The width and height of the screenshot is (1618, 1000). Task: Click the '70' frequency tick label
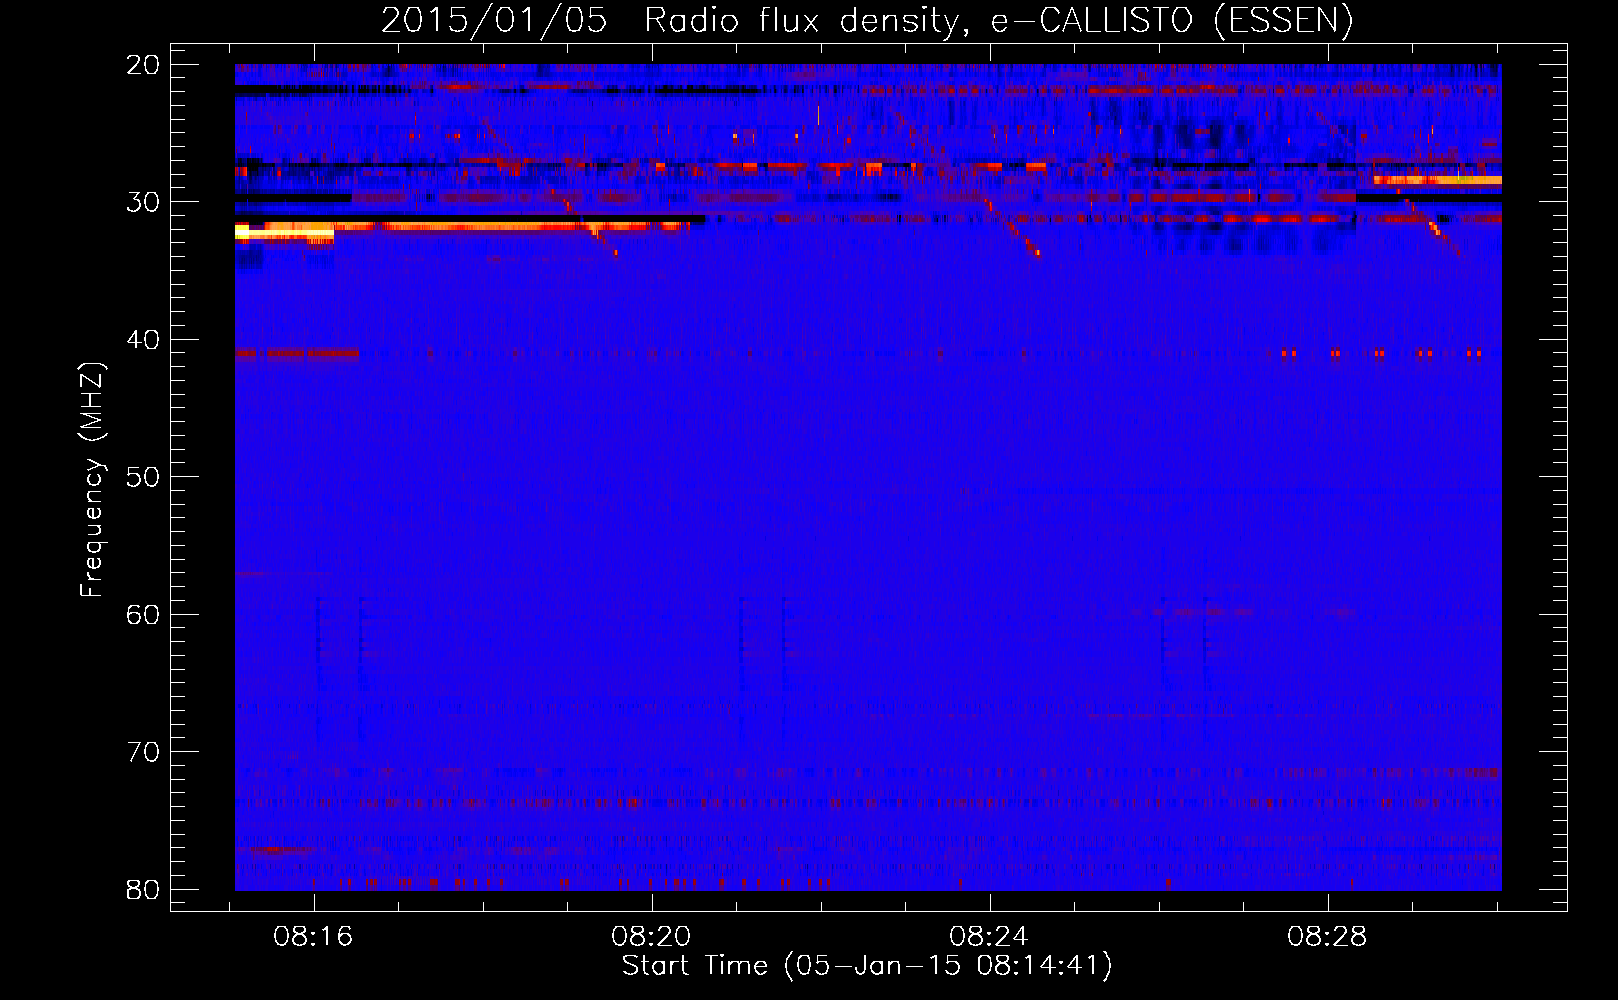(144, 752)
